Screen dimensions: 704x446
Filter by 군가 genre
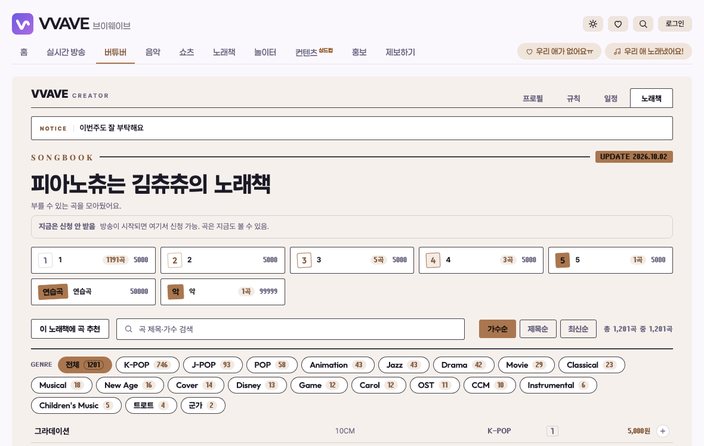[203, 405]
